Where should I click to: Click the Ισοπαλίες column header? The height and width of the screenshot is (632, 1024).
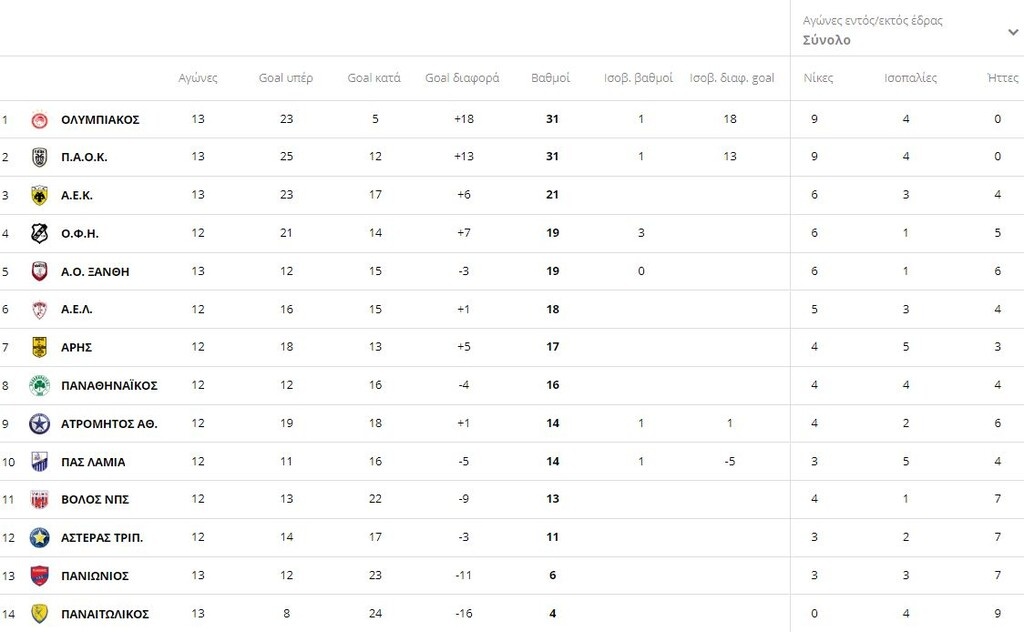tap(910, 78)
